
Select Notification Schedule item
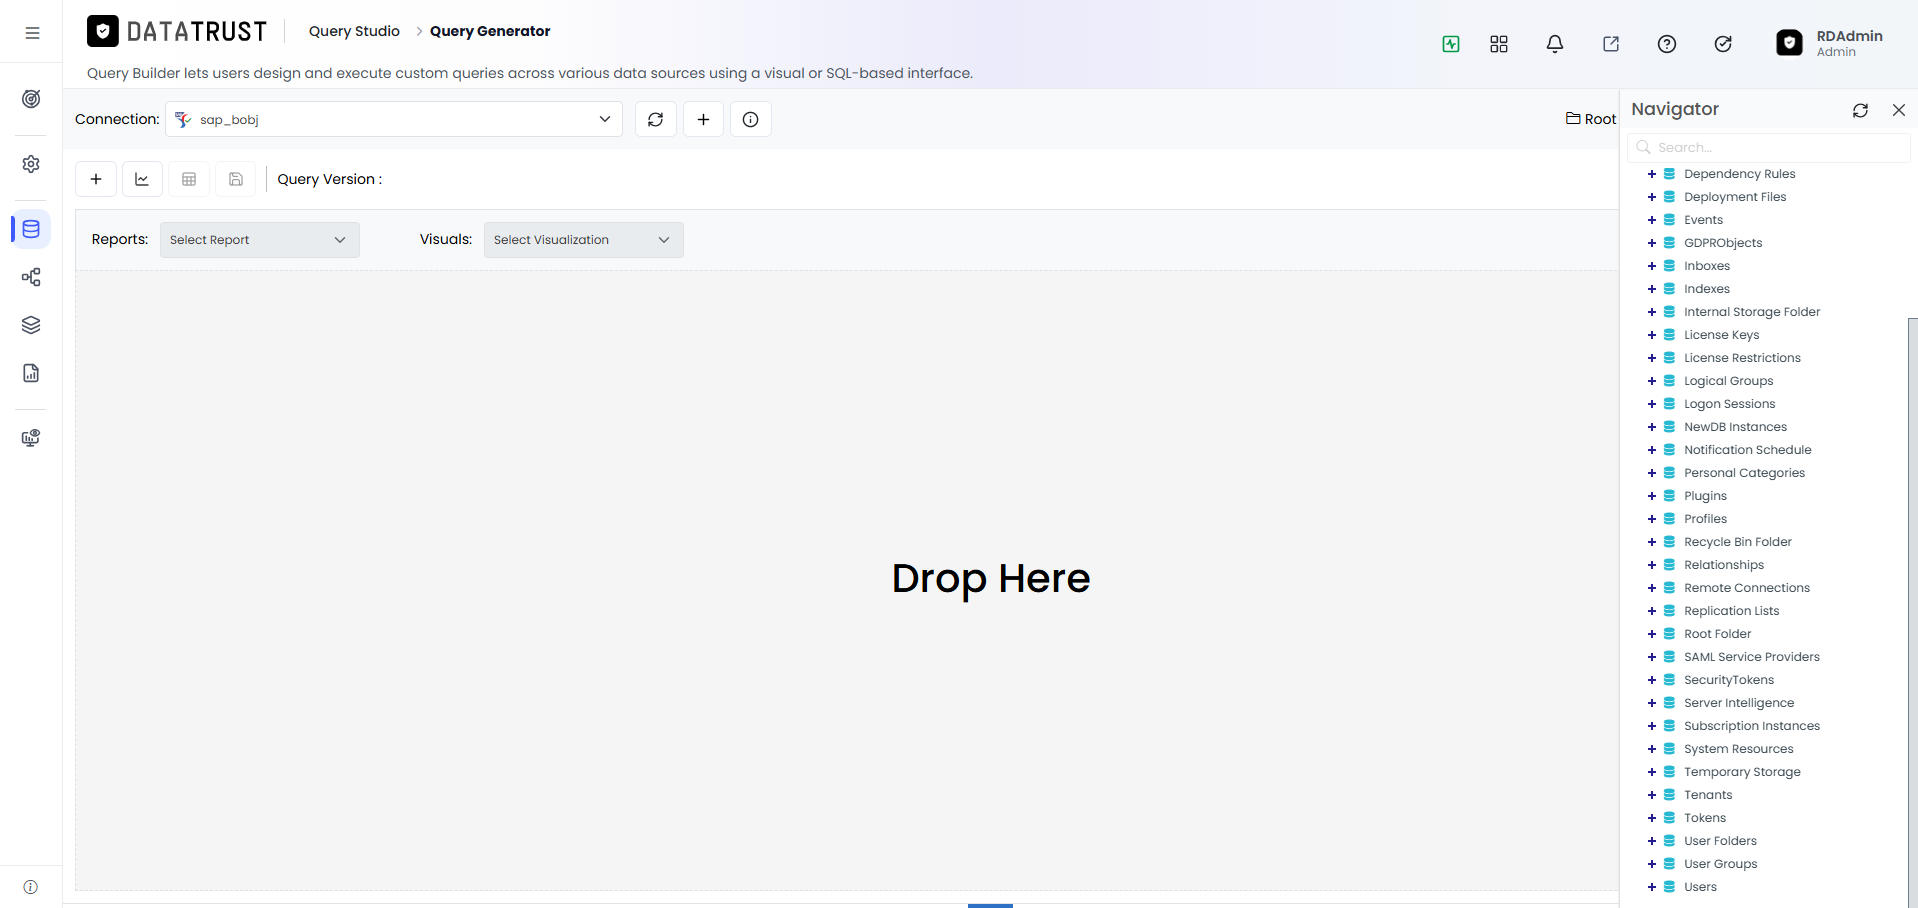coord(1748,450)
